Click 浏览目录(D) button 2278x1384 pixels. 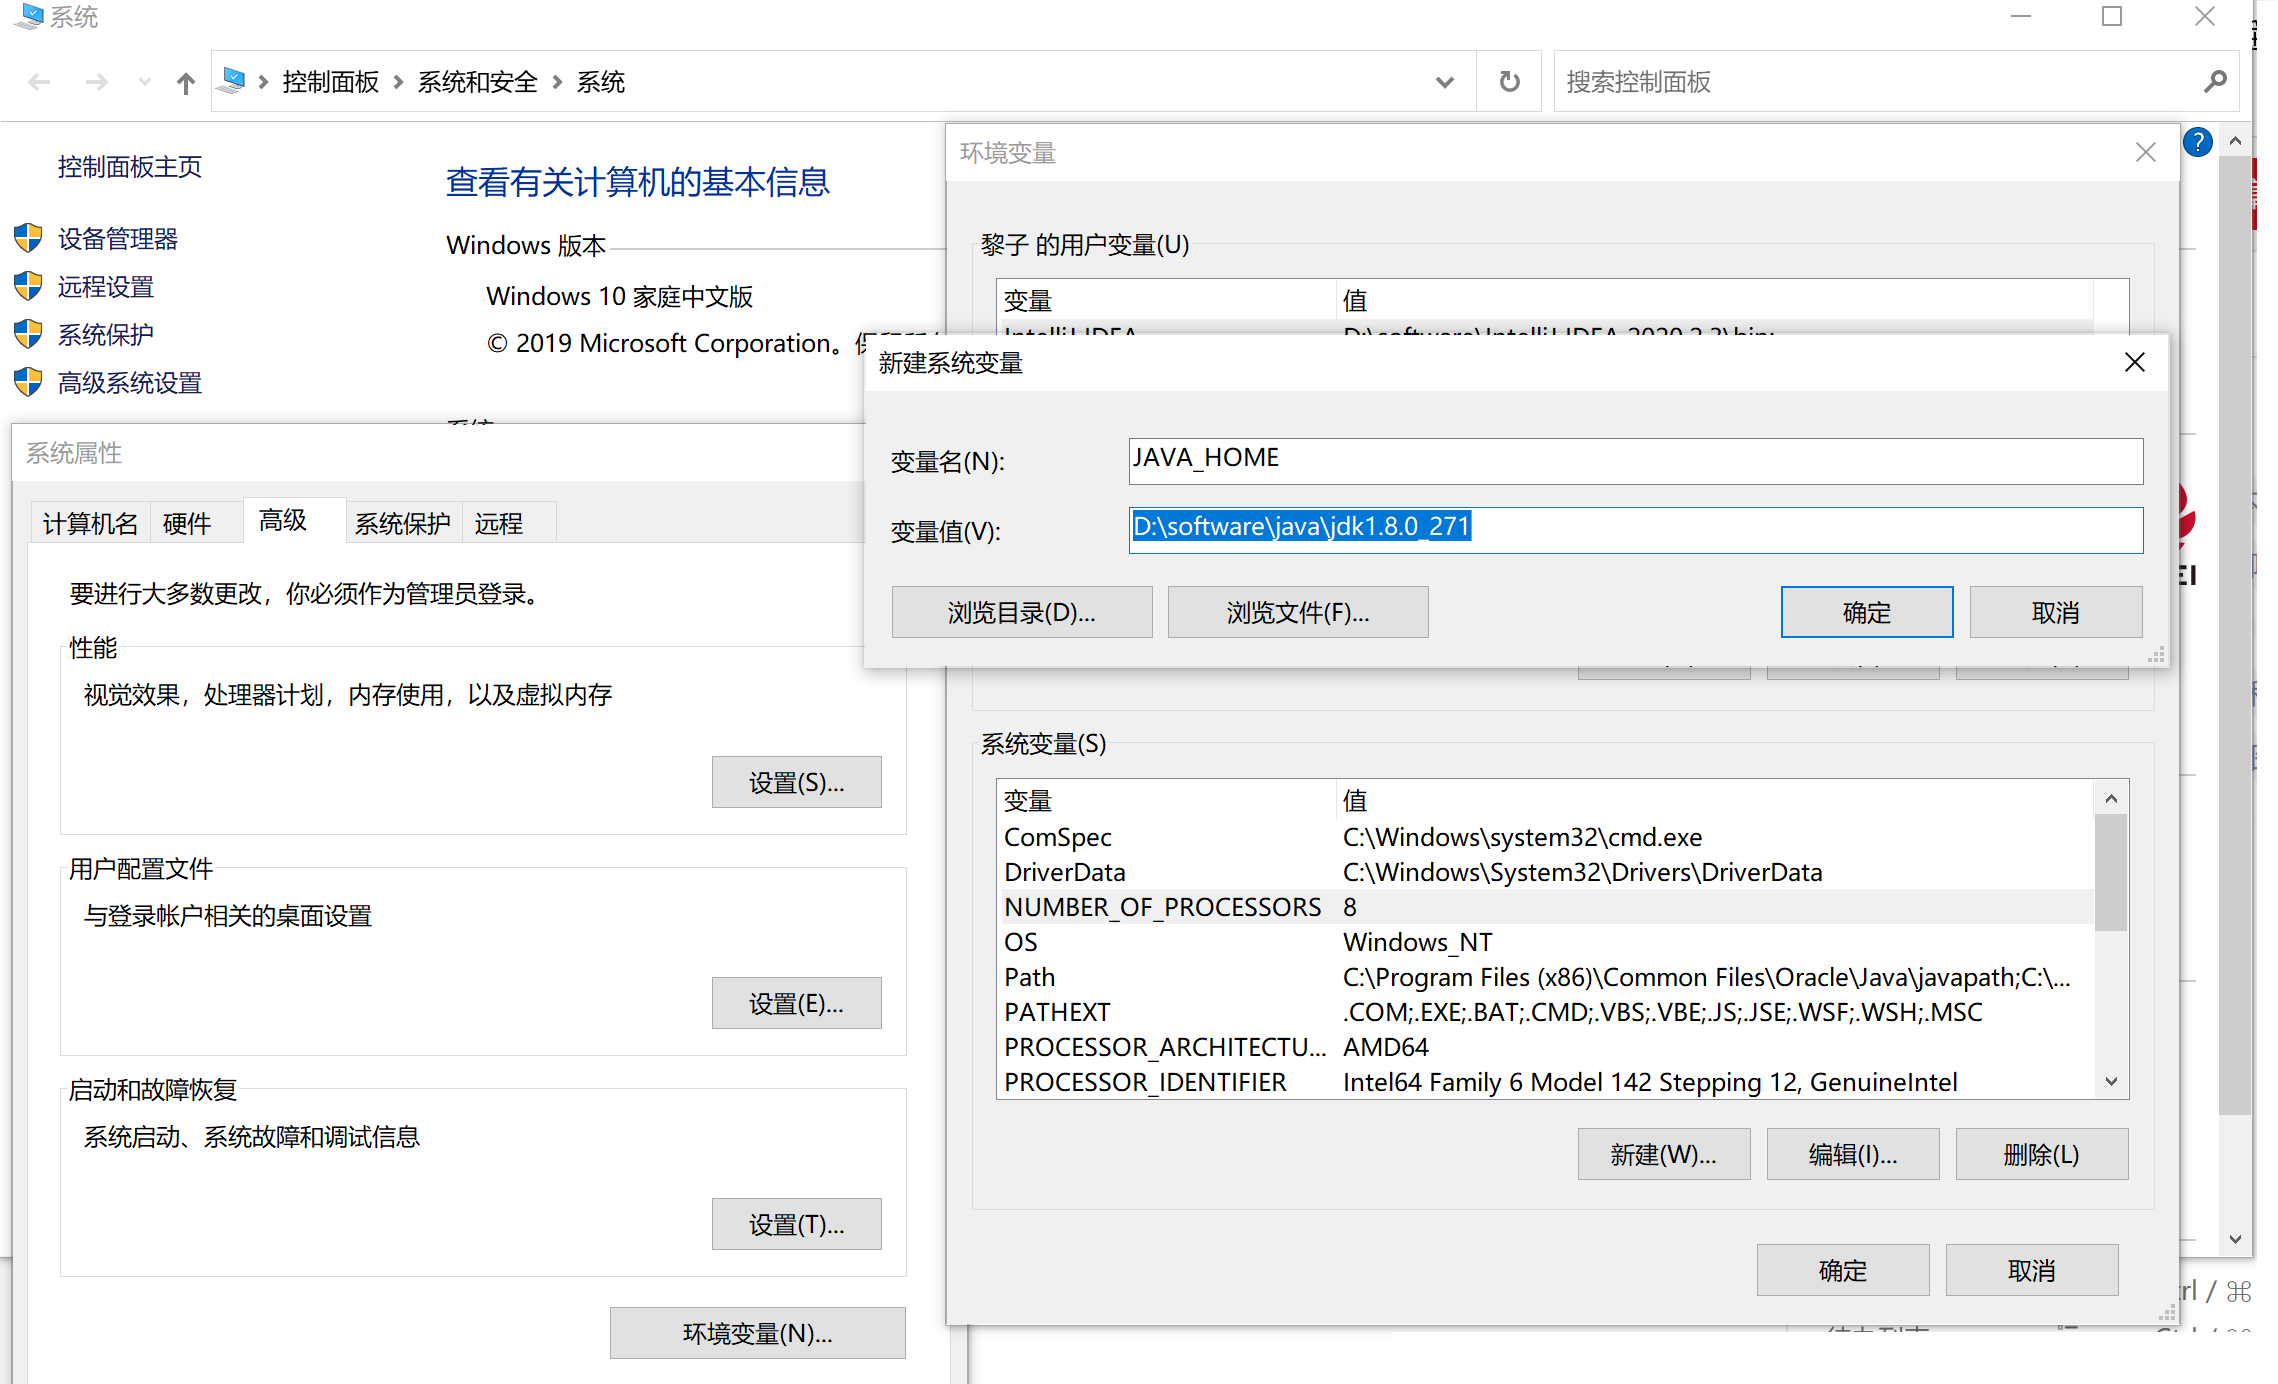[x=1021, y=612]
